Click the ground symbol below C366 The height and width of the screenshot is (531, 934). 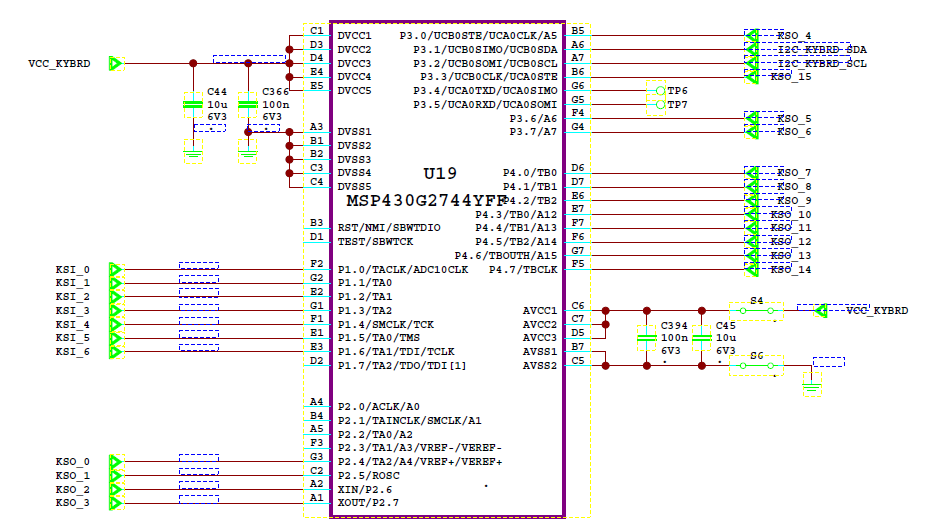(248, 152)
